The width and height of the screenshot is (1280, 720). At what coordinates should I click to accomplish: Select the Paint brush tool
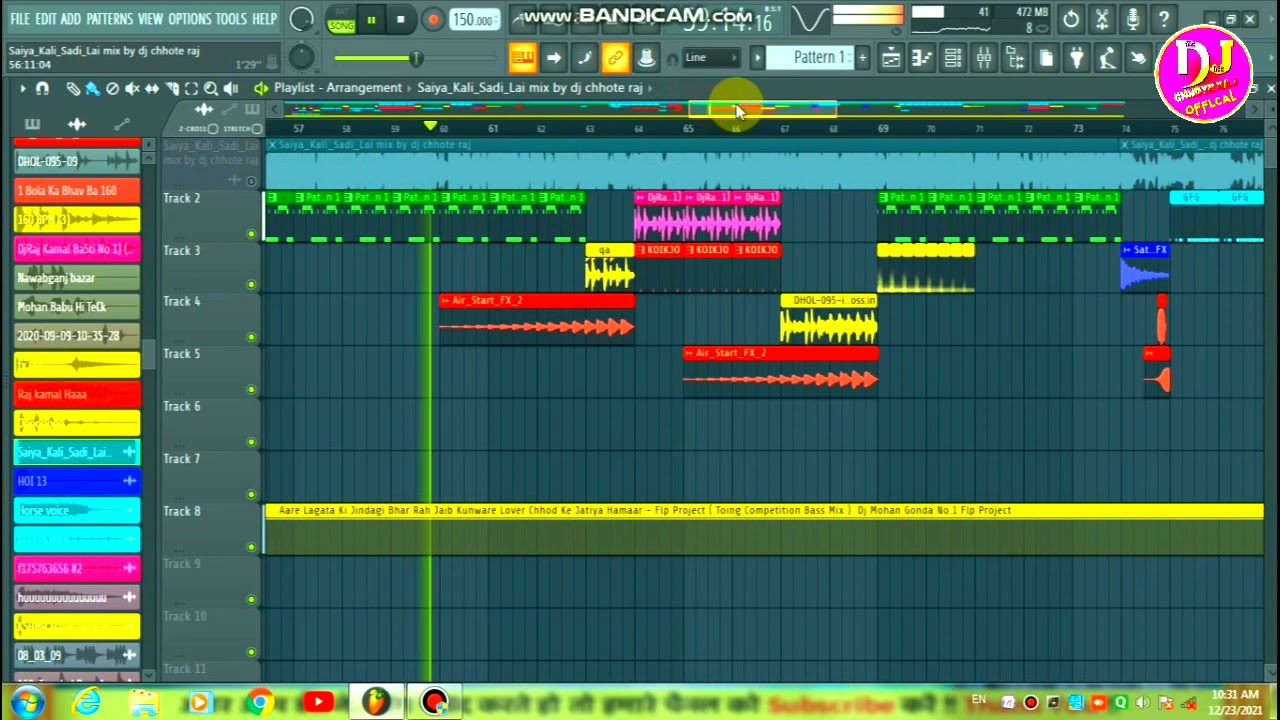92,88
